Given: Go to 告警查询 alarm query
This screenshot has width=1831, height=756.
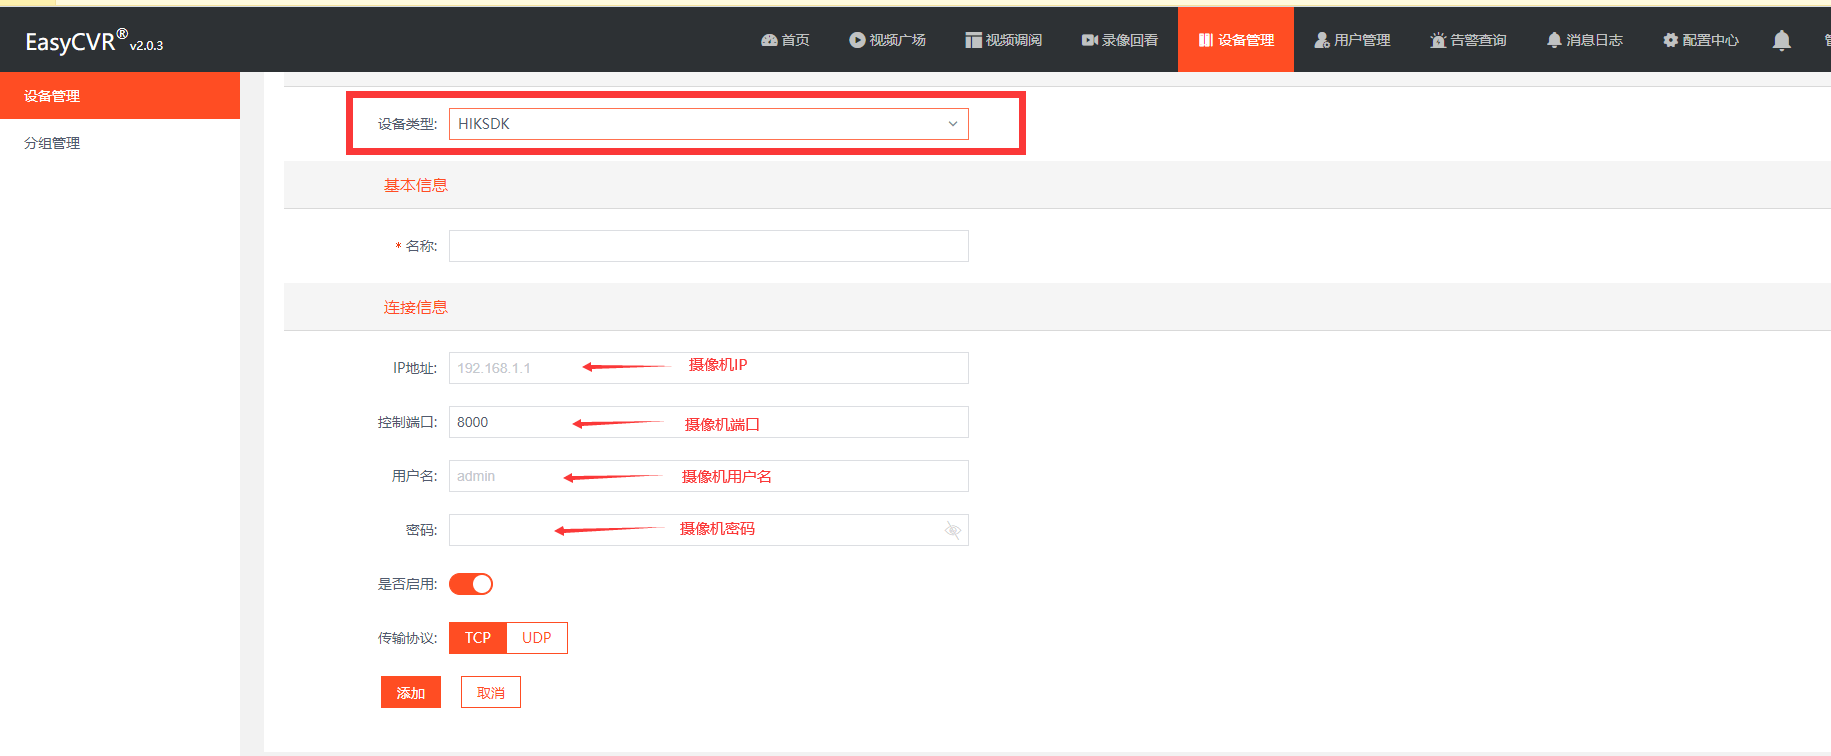Looking at the screenshot, I should point(1468,40).
